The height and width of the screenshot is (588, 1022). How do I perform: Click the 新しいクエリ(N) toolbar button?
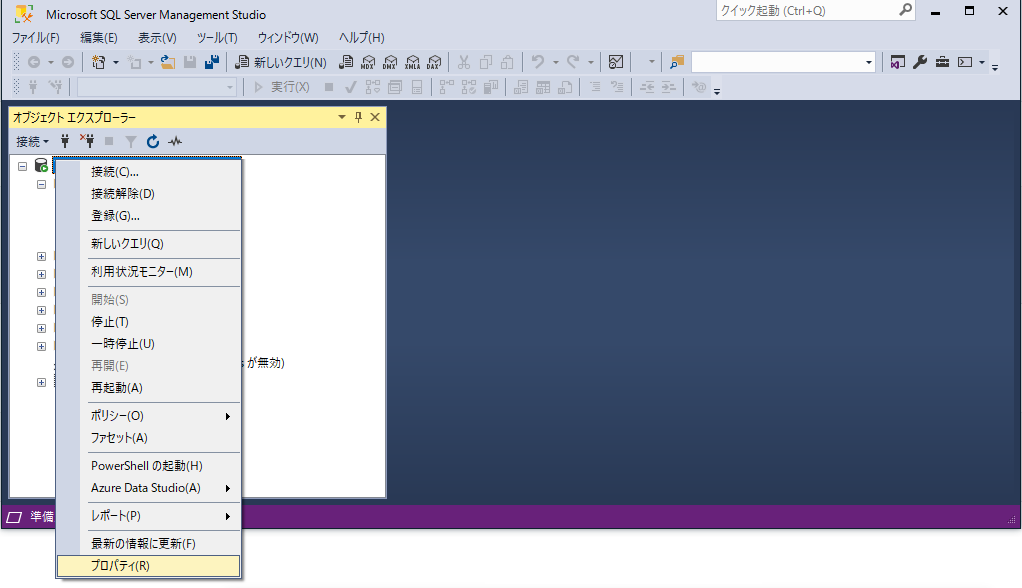pos(281,63)
